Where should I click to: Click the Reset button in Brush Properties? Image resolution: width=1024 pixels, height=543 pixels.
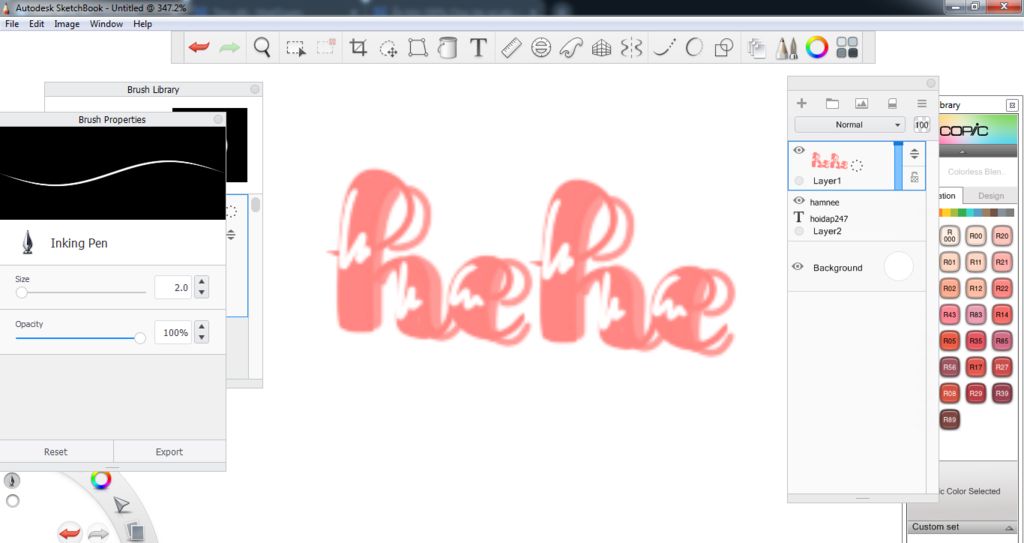[x=56, y=452]
